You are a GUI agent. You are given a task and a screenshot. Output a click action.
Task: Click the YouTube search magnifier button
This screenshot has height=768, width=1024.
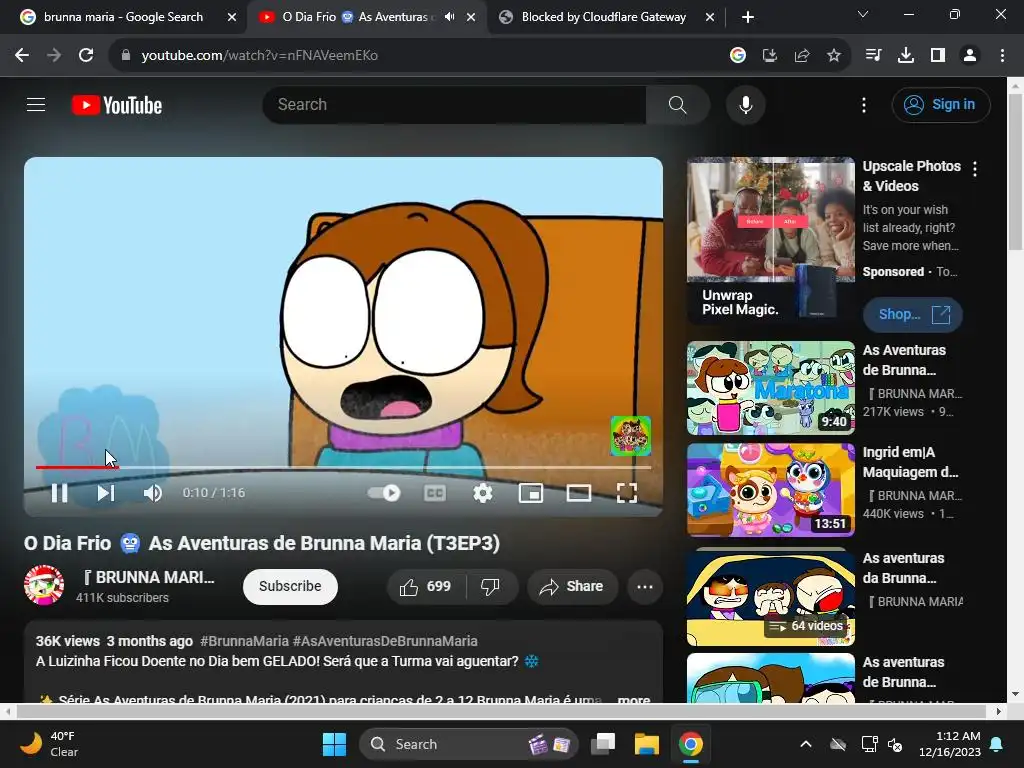[x=678, y=104]
